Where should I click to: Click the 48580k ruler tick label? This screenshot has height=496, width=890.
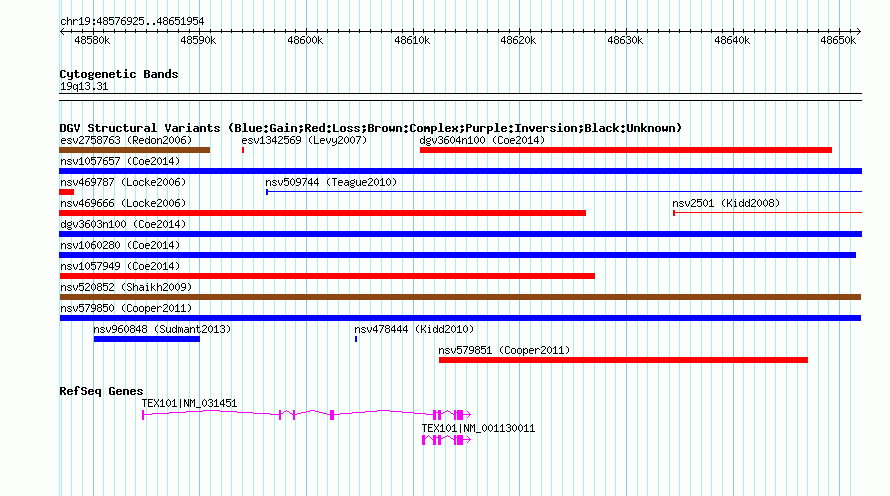(92, 40)
